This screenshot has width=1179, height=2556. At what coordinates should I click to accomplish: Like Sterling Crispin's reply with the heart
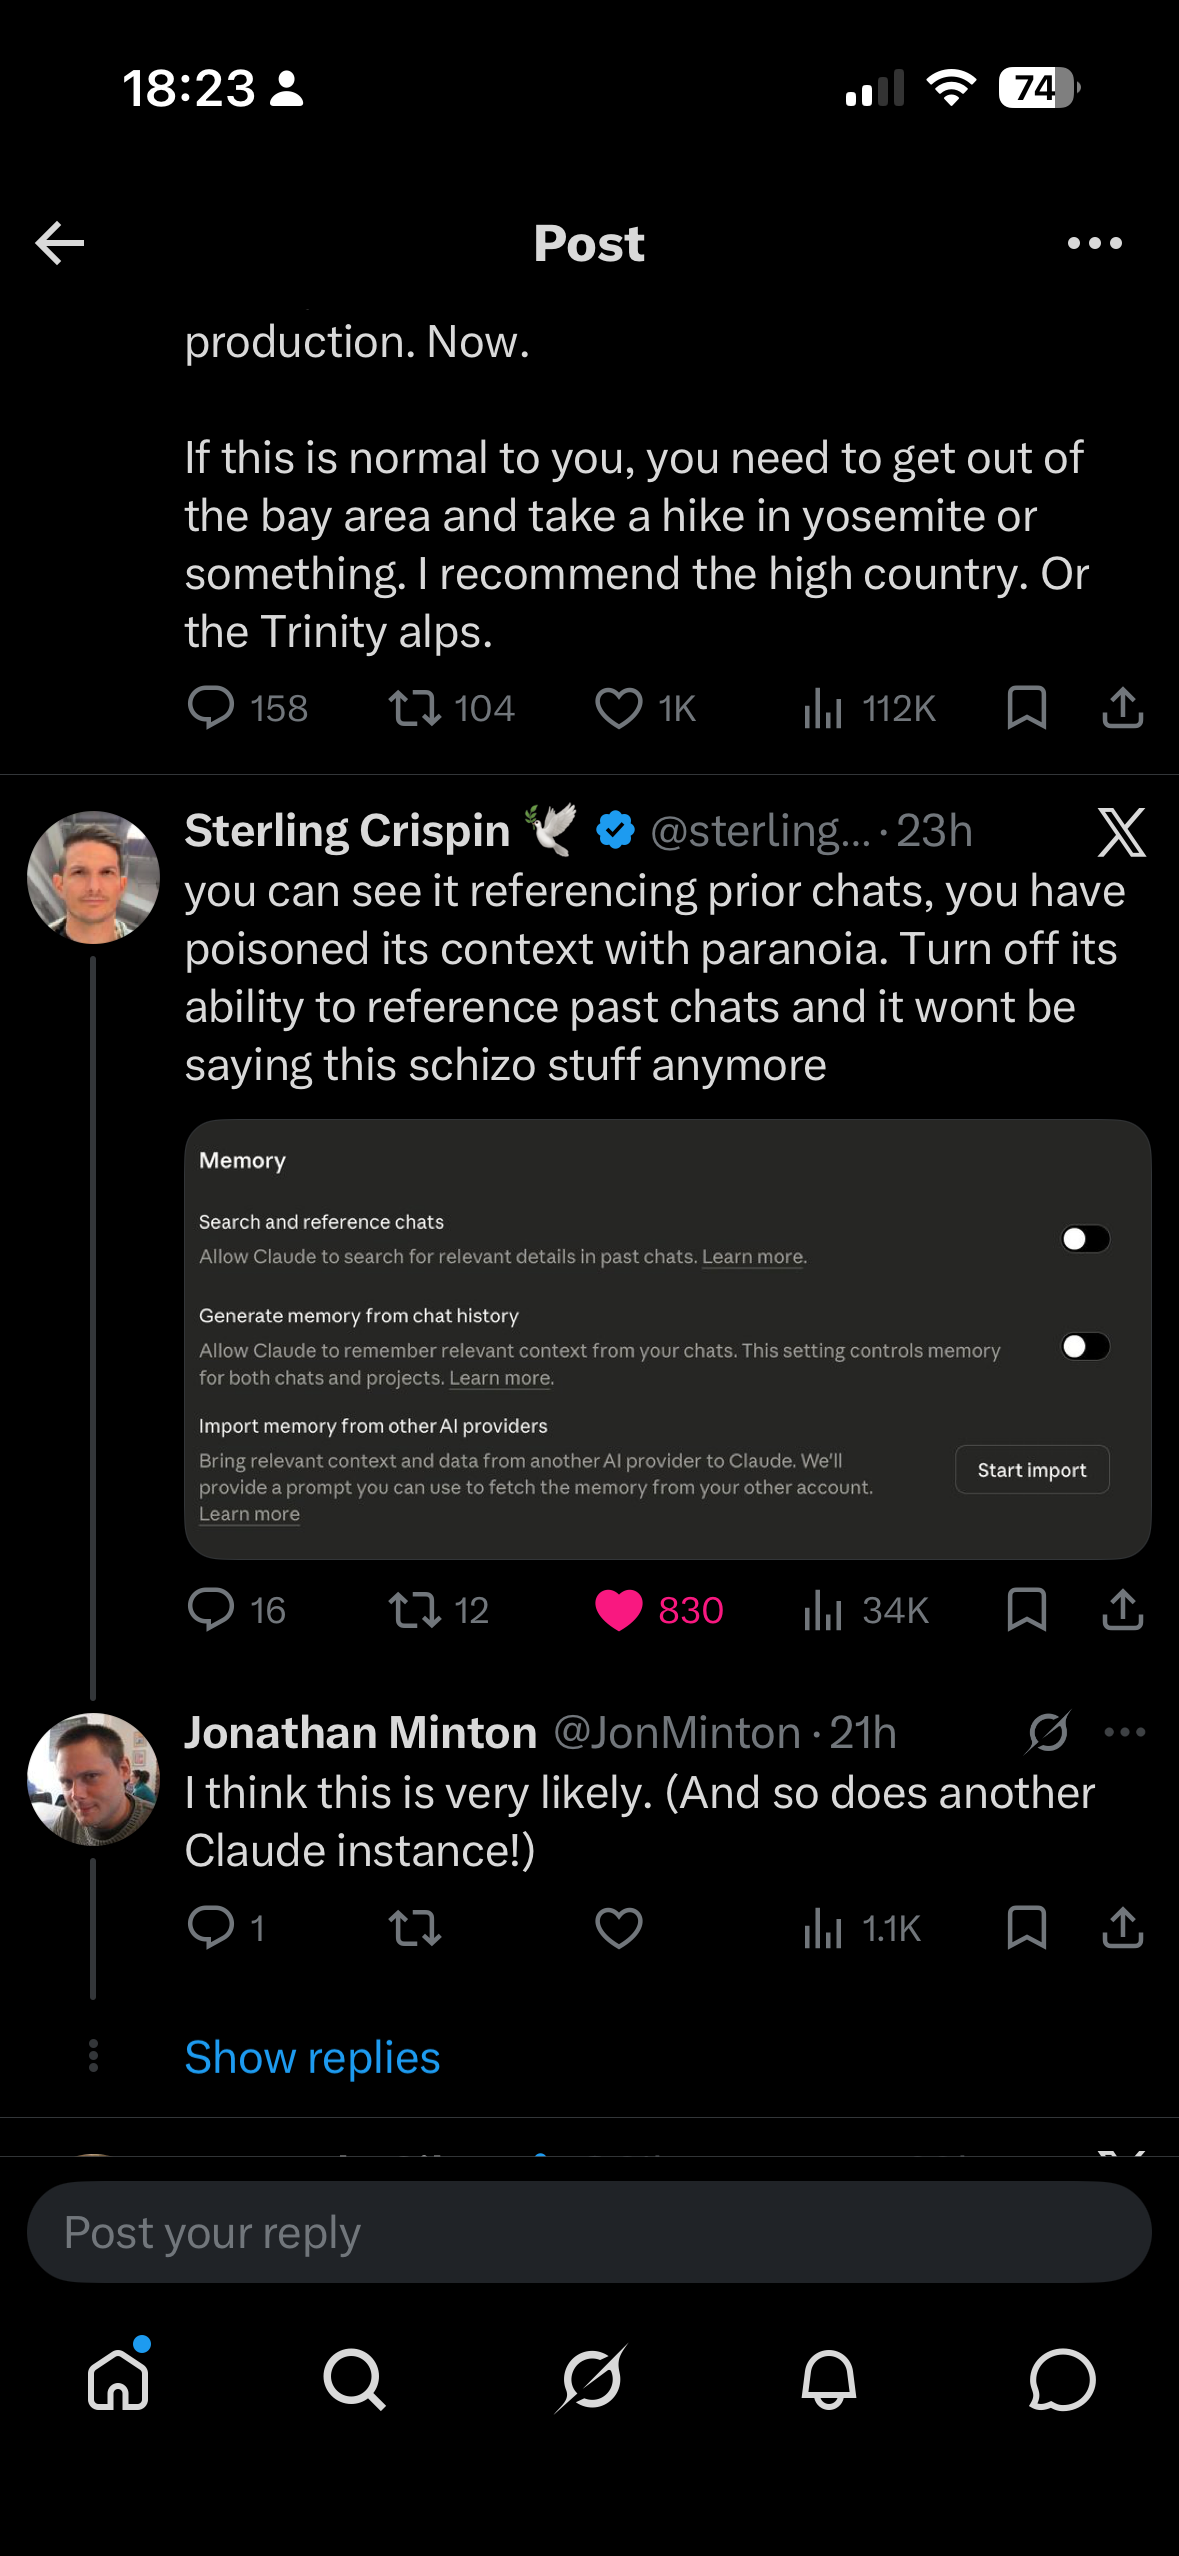pyautogui.click(x=619, y=1610)
